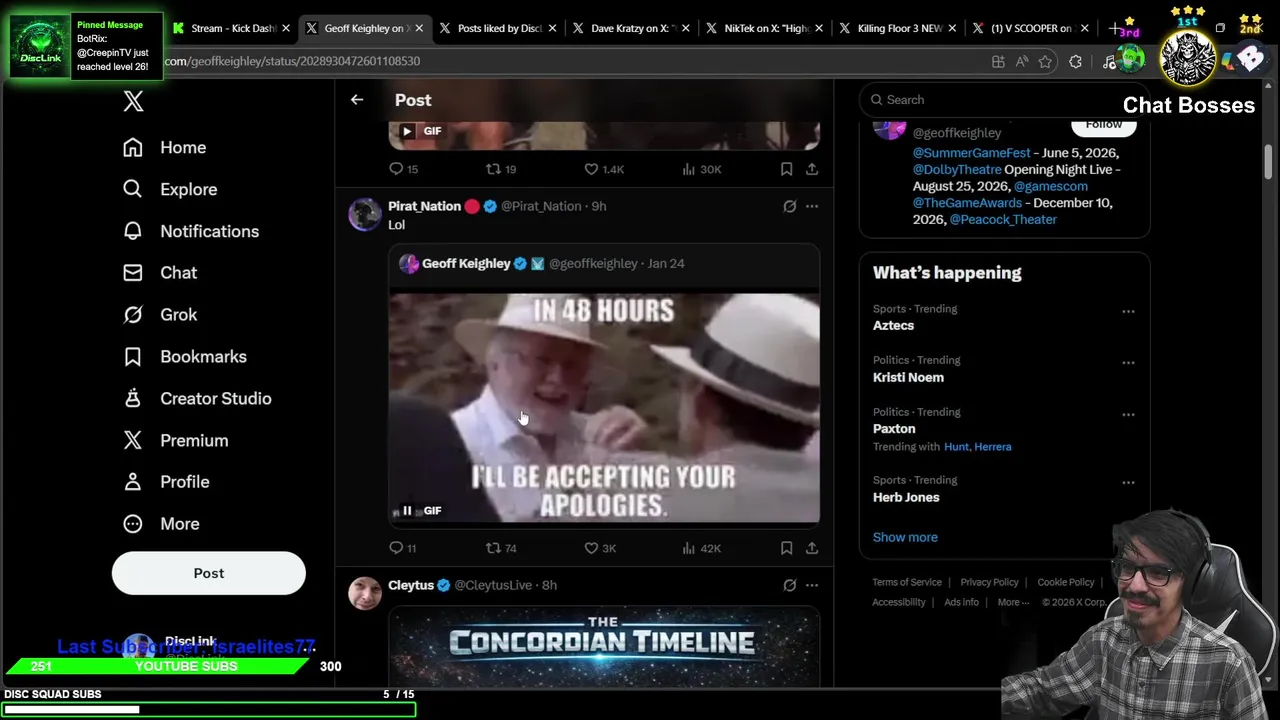
Task: Open the Aztecs trending topic
Action: point(893,326)
